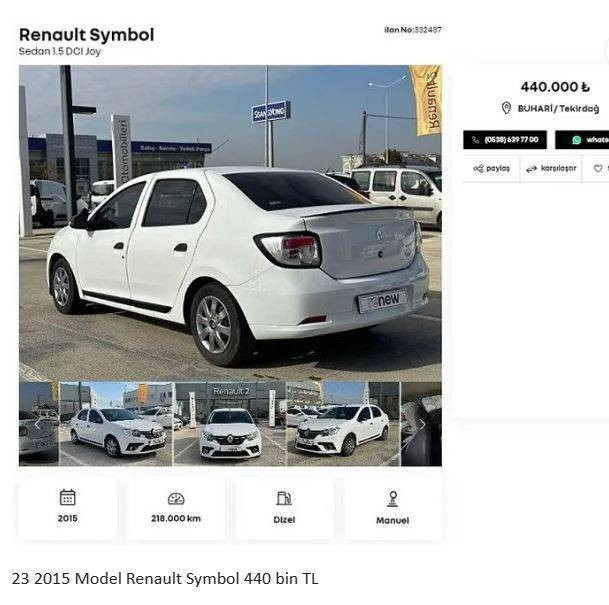Open the WhatsApp contact button
The width and height of the screenshot is (609, 605).
click(x=582, y=140)
